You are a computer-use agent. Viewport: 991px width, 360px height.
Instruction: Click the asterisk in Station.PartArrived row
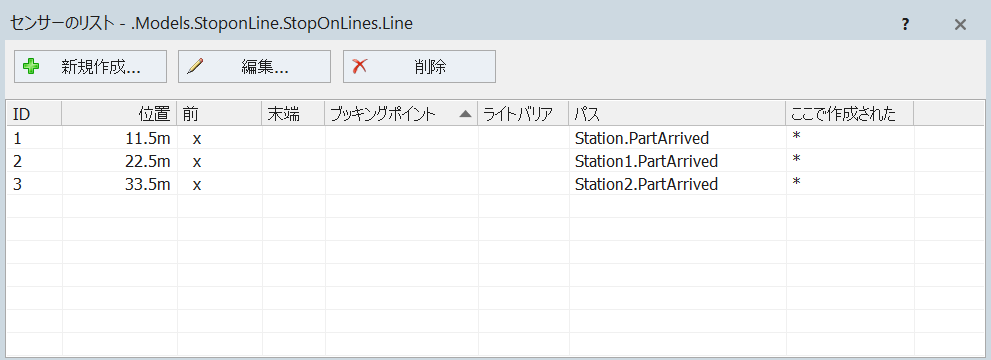tap(797, 136)
